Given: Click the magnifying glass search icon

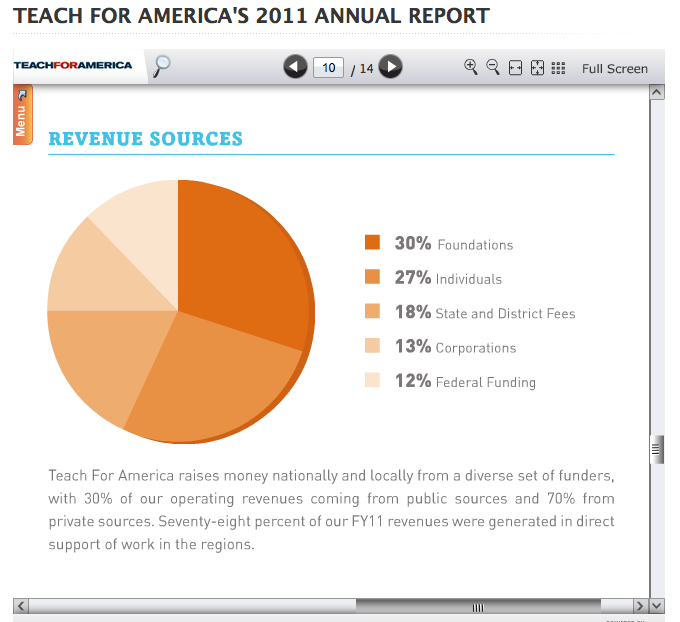Looking at the screenshot, I should (x=161, y=66).
